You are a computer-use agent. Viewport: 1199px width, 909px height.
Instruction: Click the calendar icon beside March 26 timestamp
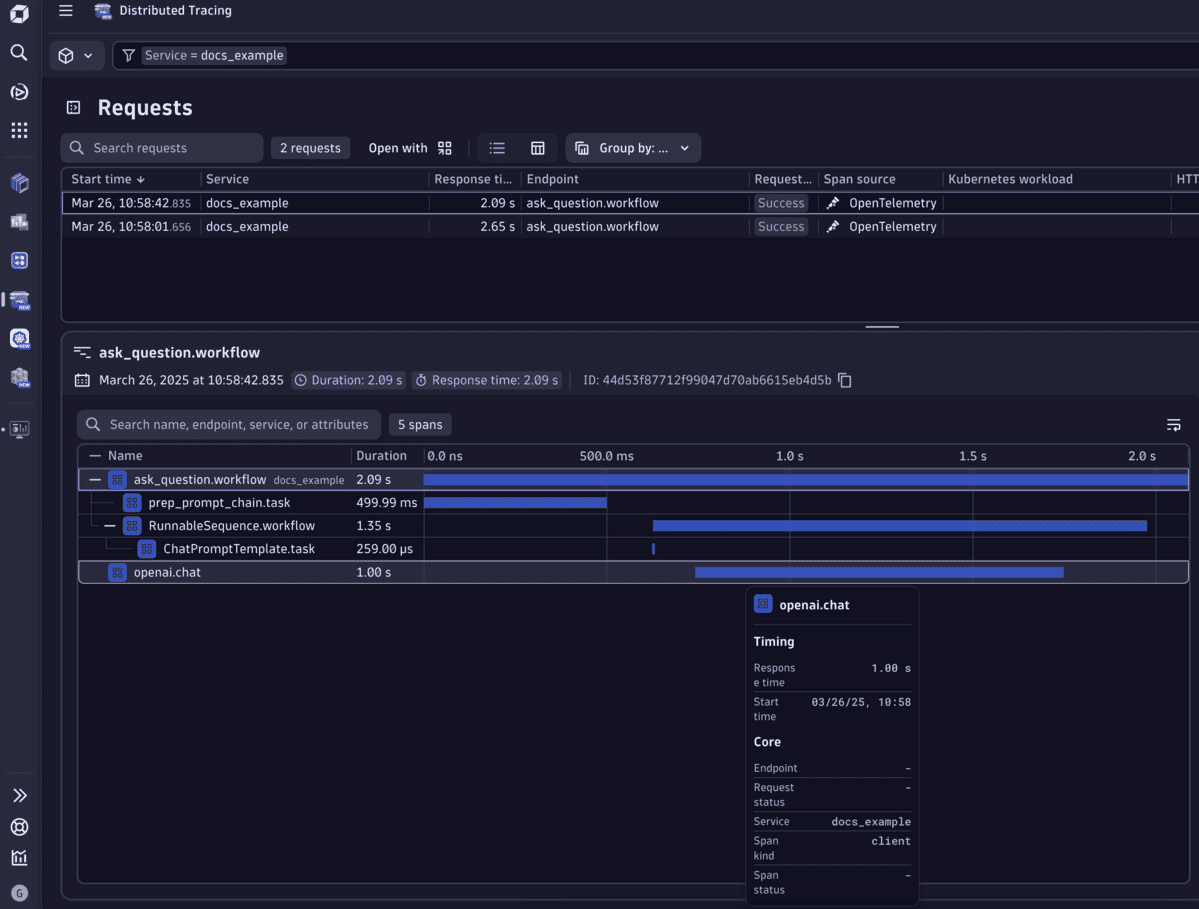(x=82, y=380)
